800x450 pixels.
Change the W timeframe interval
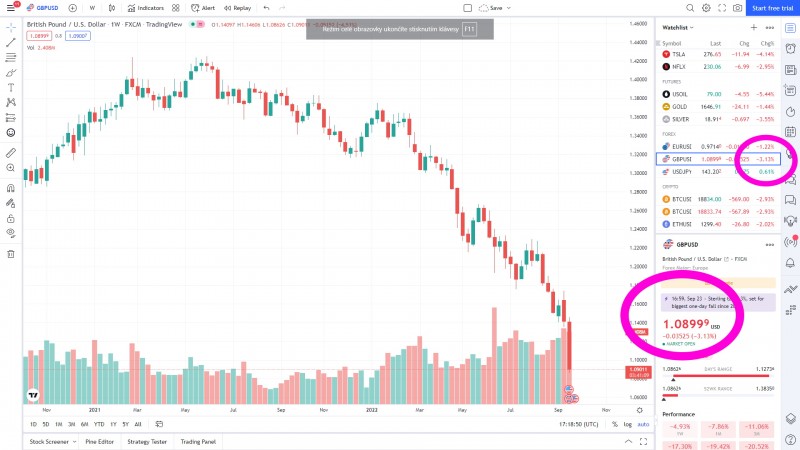(92, 8)
